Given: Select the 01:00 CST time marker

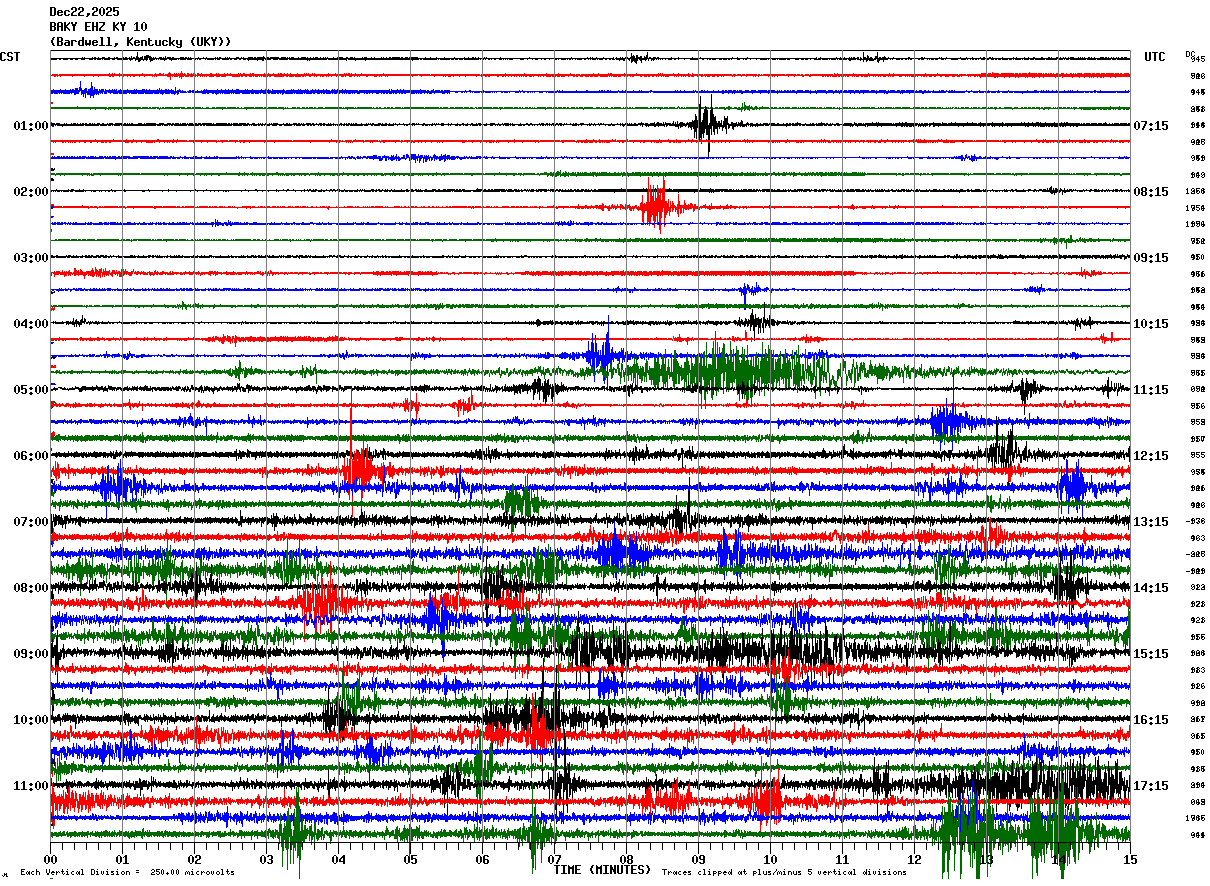Looking at the screenshot, I should coord(31,126).
